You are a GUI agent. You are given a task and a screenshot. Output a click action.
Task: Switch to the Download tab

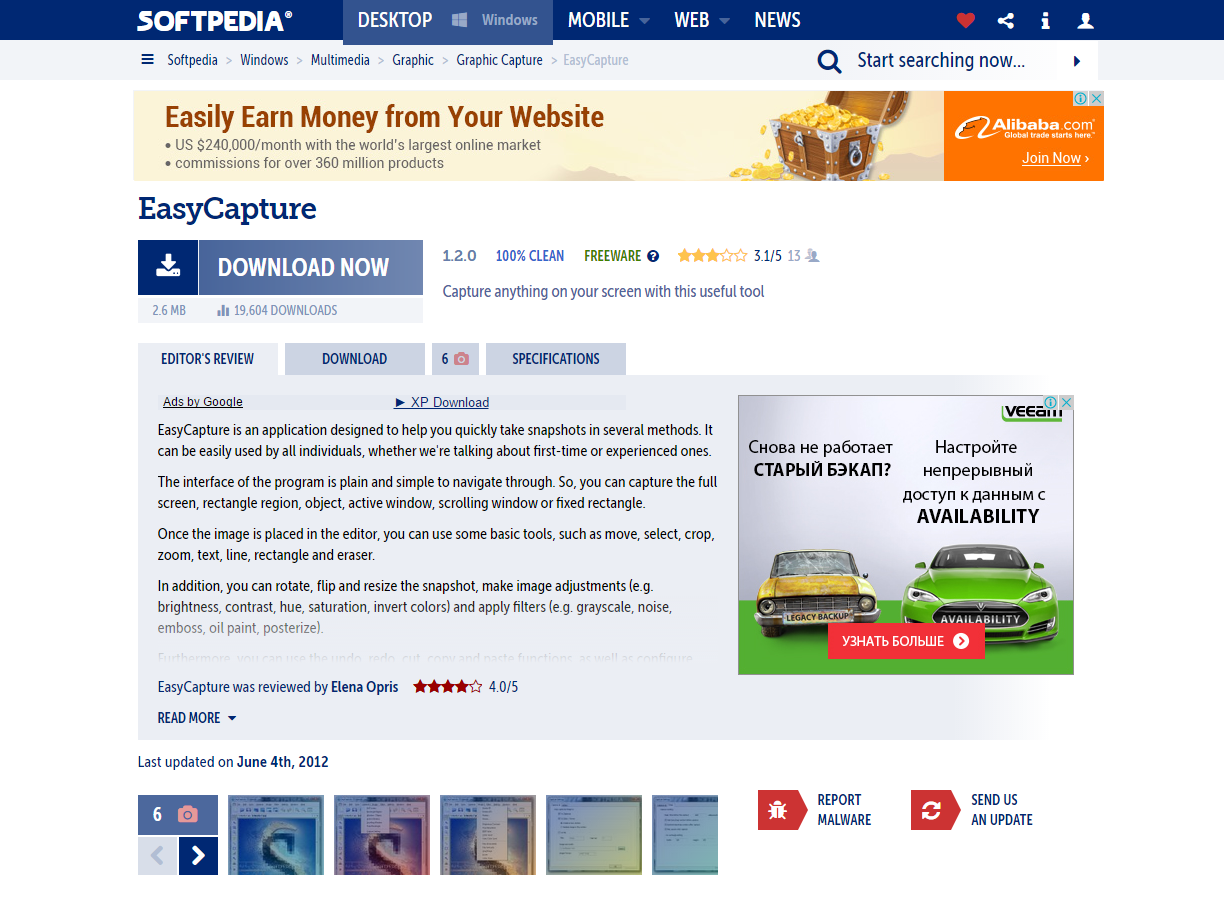pos(354,359)
